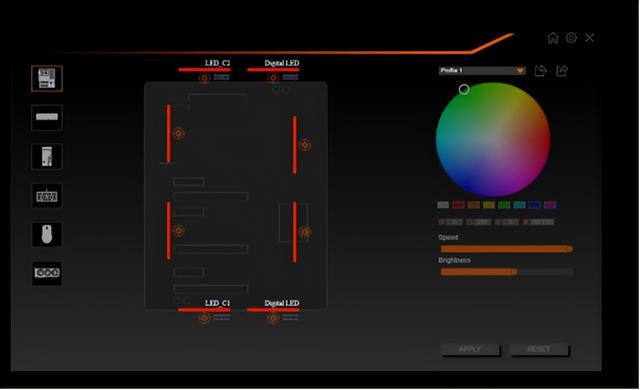Click the Brightness slider bar

coord(507,272)
